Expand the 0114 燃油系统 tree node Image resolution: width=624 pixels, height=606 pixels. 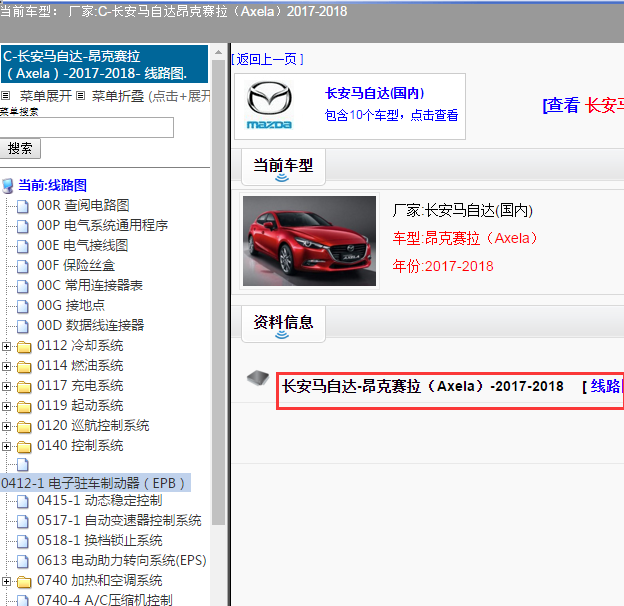(6, 366)
